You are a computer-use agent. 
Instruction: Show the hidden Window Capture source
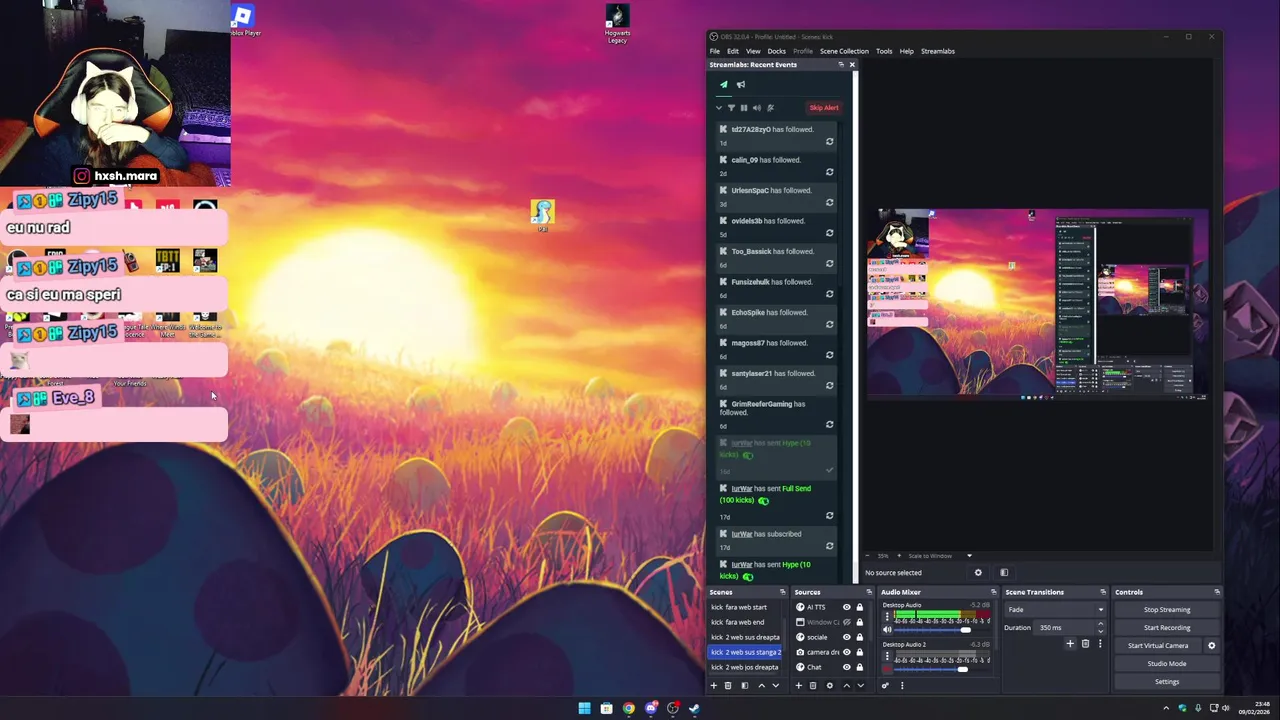point(846,622)
